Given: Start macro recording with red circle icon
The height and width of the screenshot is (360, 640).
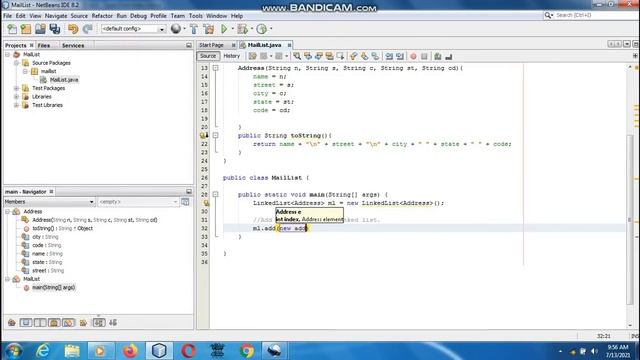Looking at the screenshot, I should [x=413, y=56].
